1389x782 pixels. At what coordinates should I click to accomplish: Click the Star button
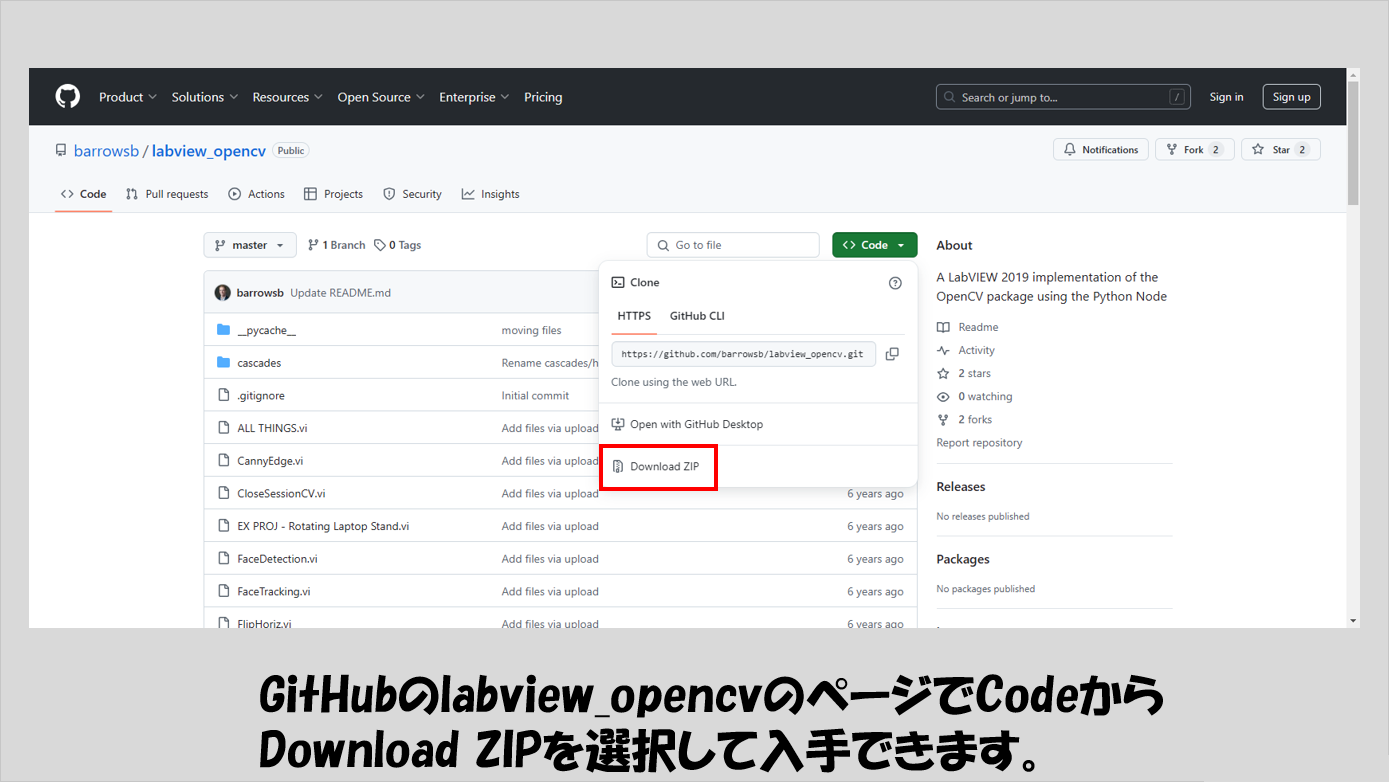point(1281,150)
